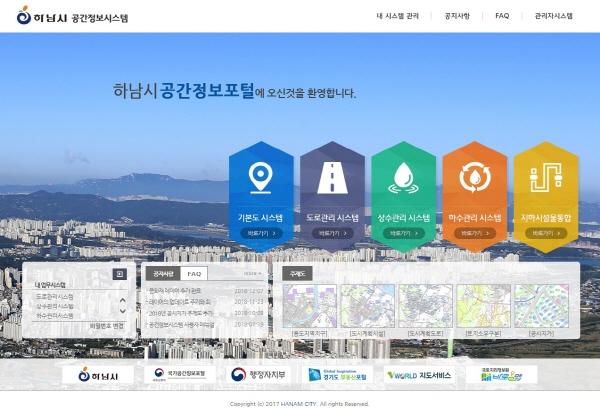Open the 행정자치부 banner logo
The height and width of the screenshot is (413, 600).
pyautogui.click(x=257, y=375)
